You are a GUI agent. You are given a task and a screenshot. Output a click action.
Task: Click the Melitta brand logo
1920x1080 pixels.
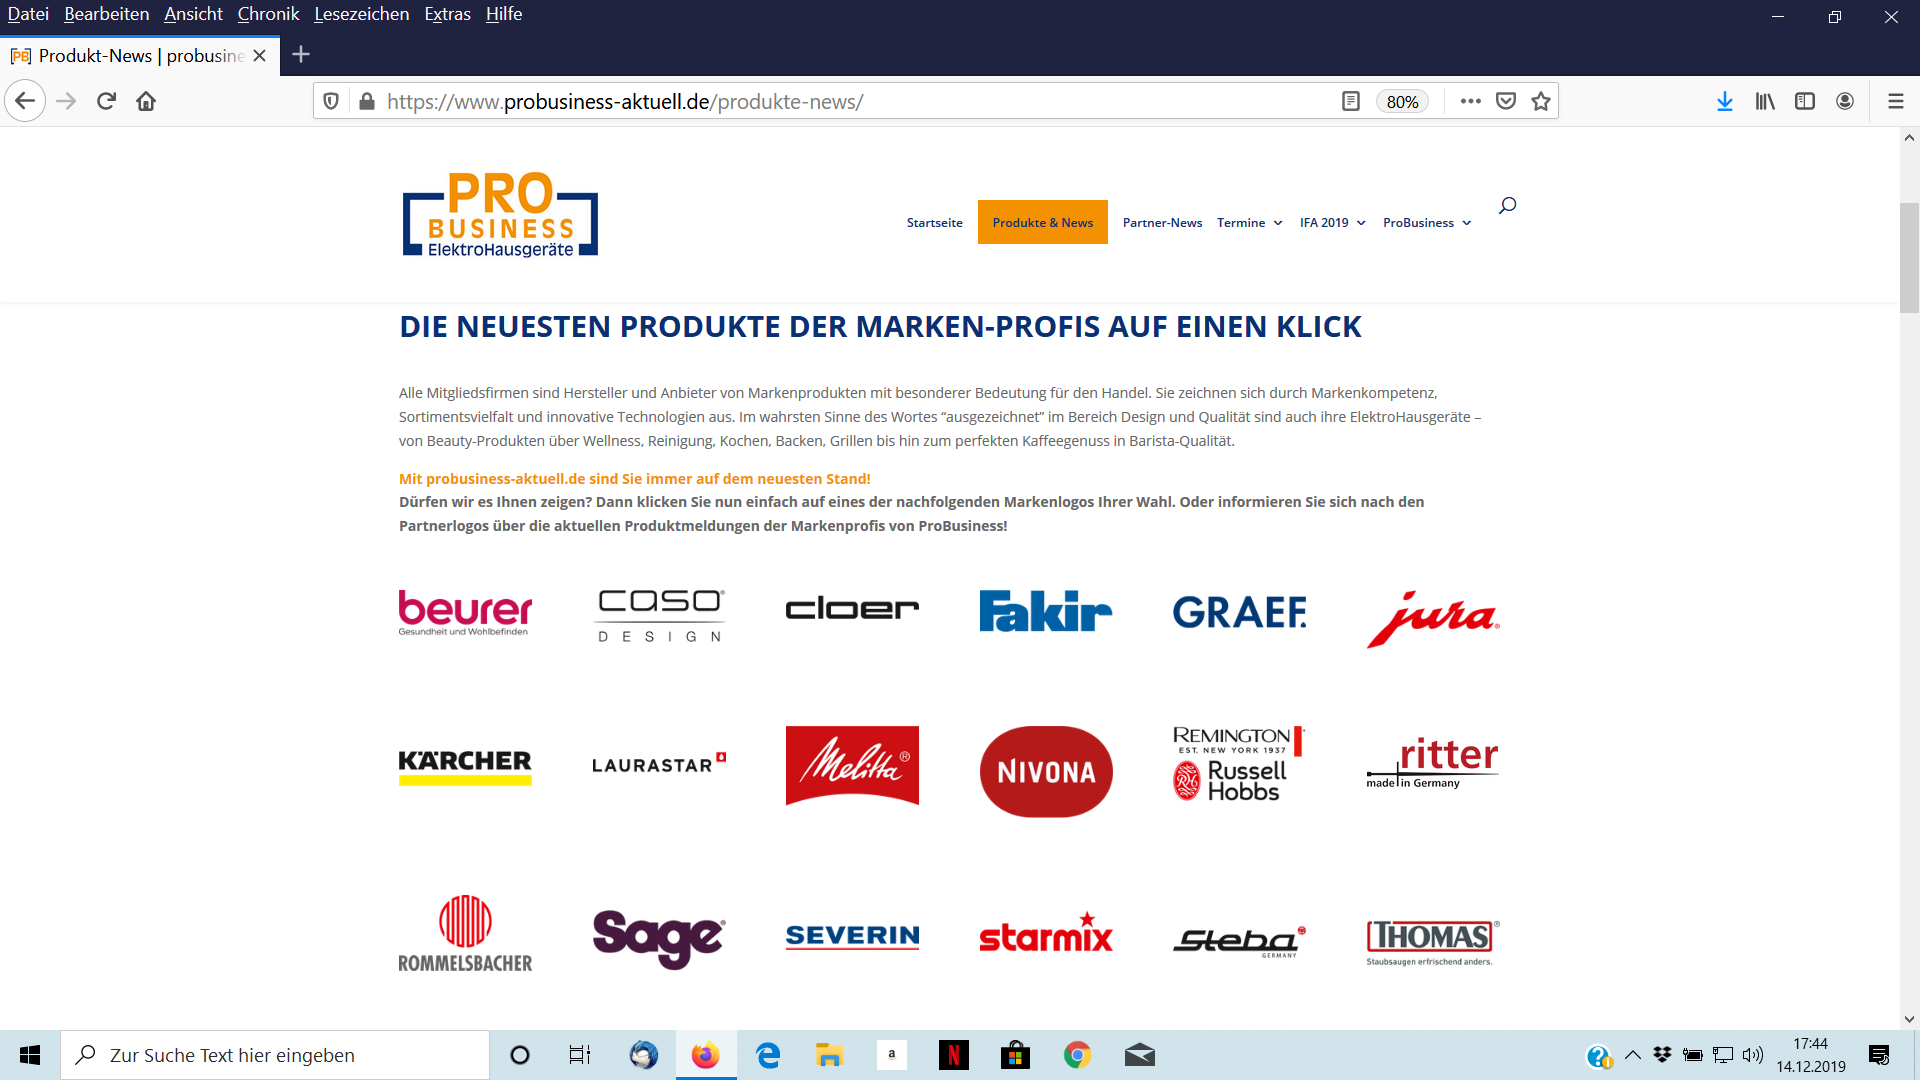point(852,766)
